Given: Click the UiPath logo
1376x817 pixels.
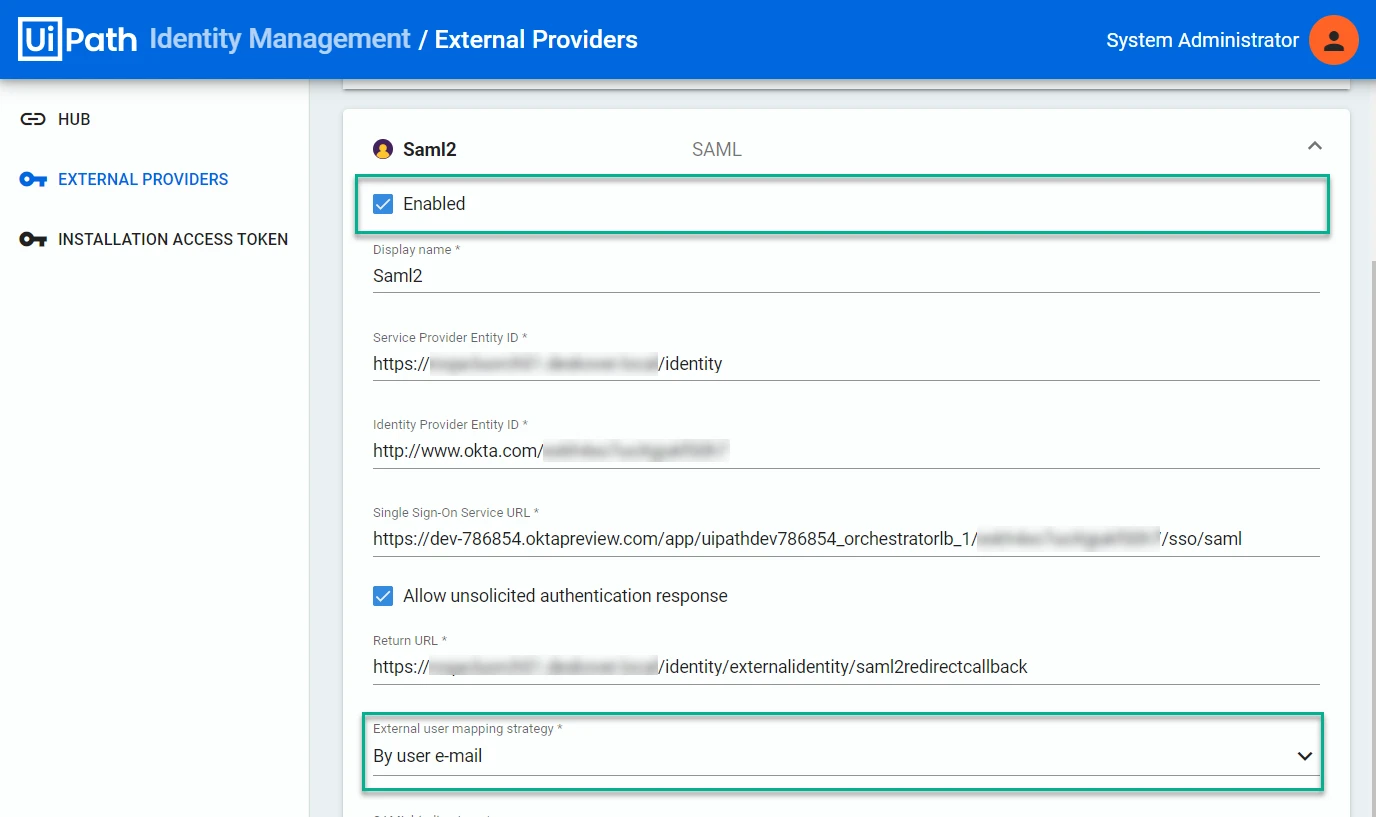Looking at the screenshot, I should tap(77, 40).
